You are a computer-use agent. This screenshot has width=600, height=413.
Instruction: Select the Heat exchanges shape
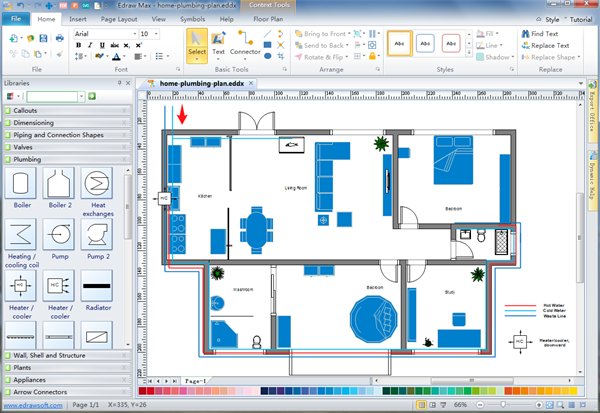click(x=96, y=185)
